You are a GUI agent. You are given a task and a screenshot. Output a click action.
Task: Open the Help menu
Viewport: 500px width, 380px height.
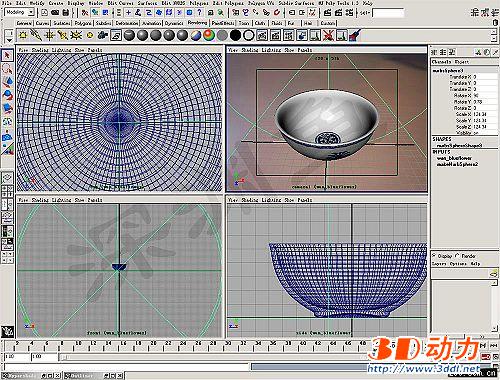[x=367, y=3]
